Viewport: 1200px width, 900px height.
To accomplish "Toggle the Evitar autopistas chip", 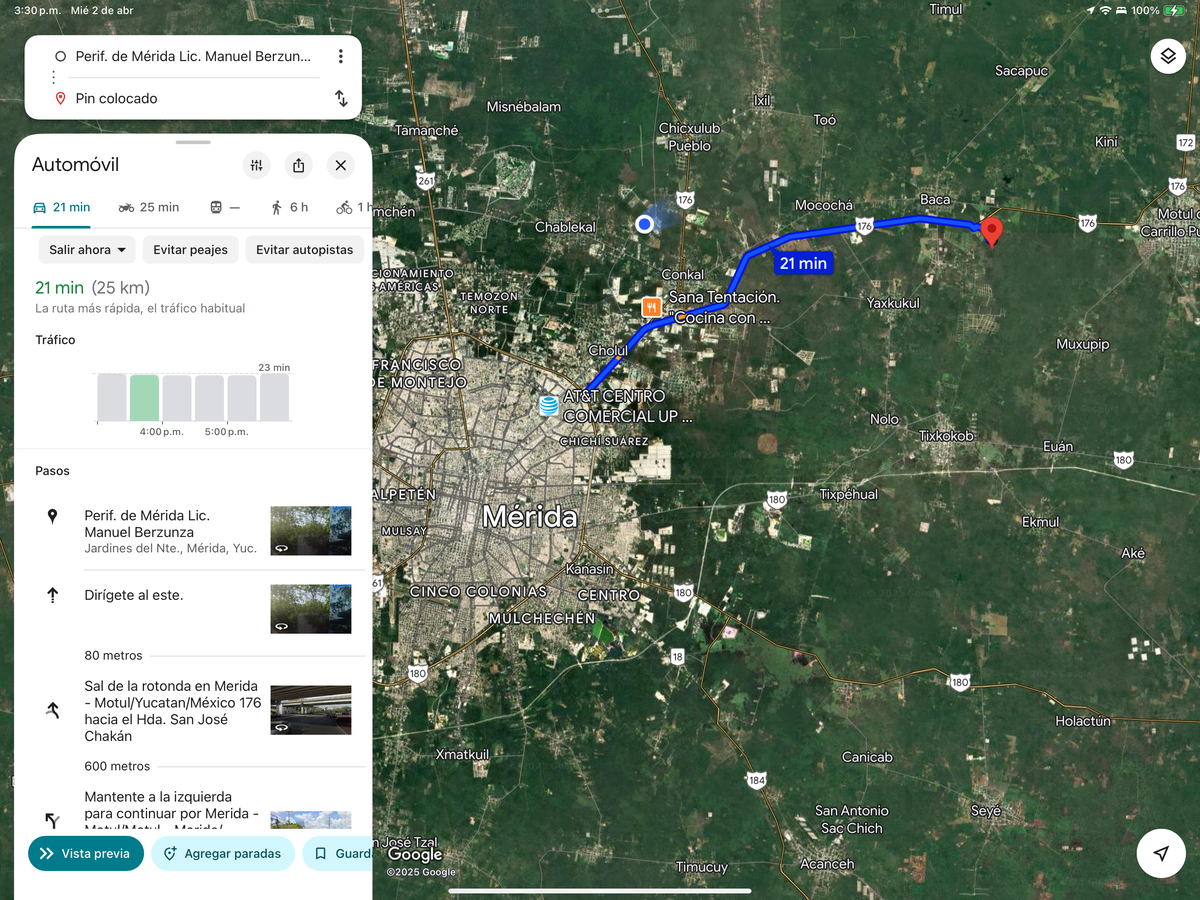I will pos(304,250).
